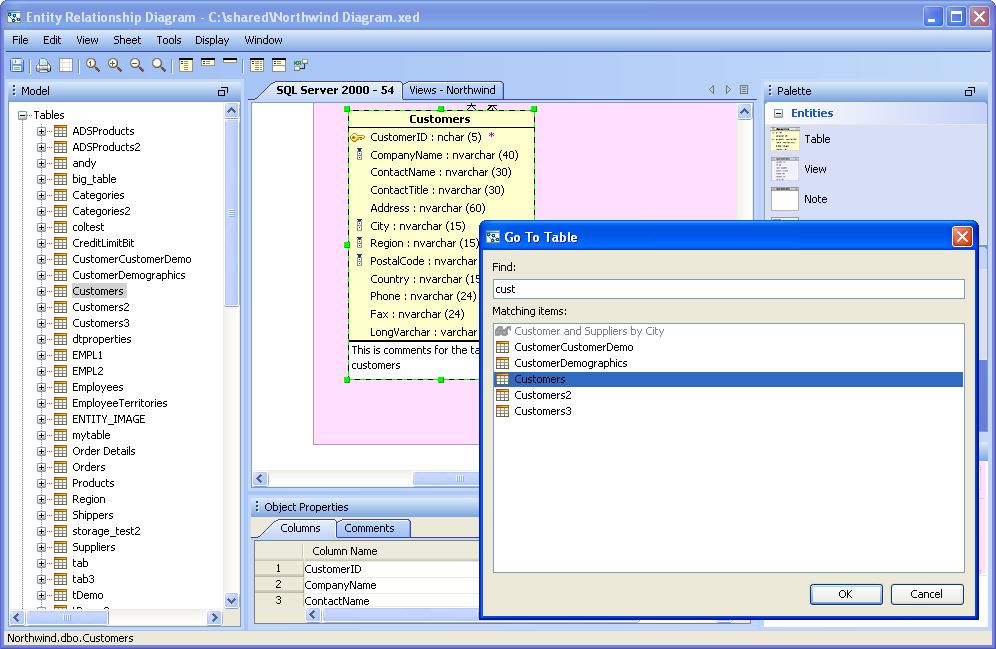
Task: Open the Display menu
Action: pyautogui.click(x=212, y=40)
